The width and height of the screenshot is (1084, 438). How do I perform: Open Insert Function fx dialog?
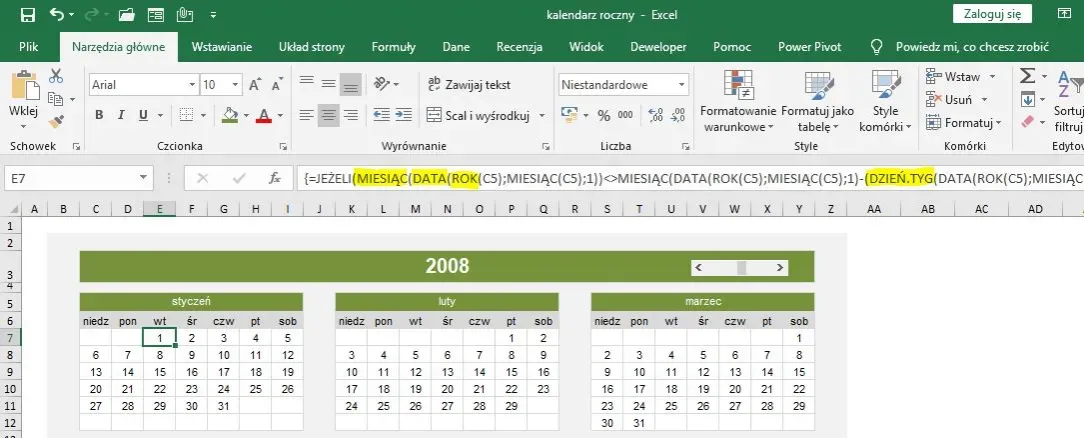[275, 178]
